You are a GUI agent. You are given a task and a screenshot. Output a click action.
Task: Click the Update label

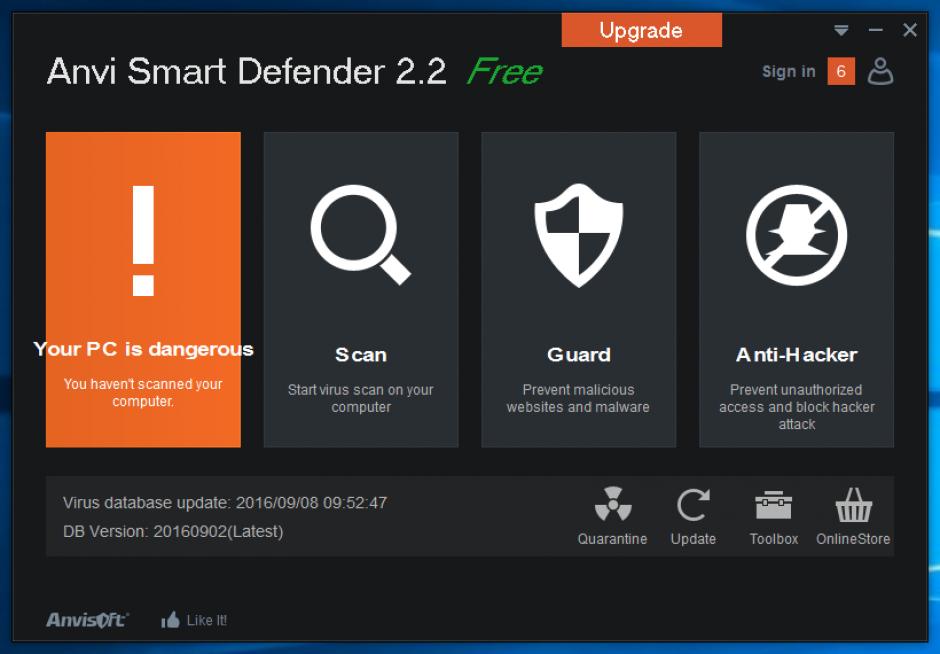694,539
